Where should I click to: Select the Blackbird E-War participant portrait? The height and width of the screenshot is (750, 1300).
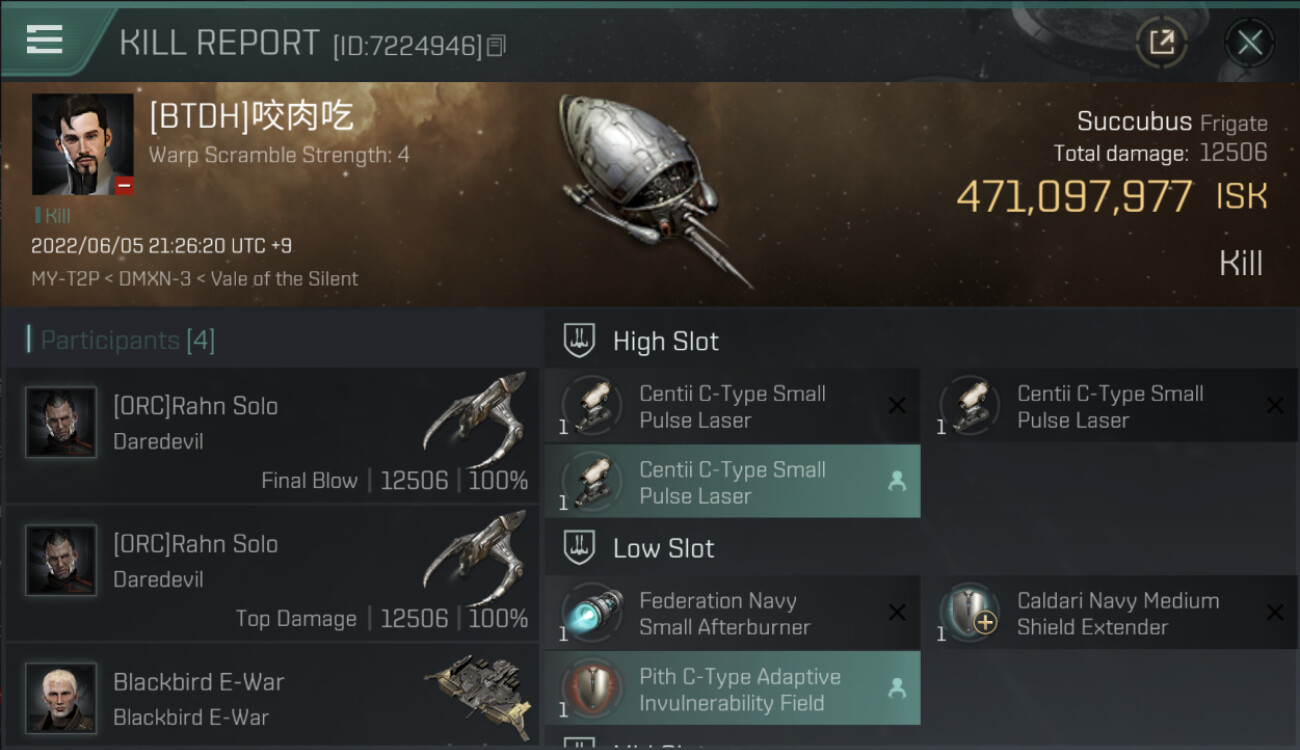(x=62, y=697)
